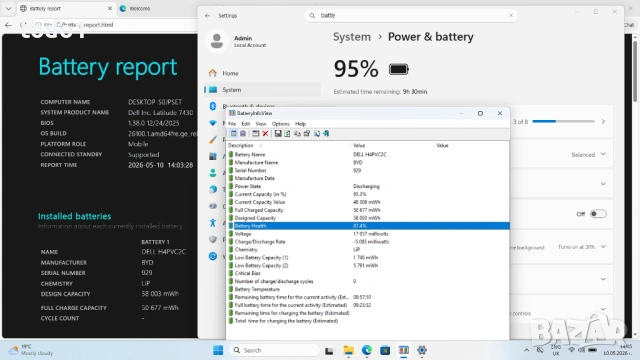Screen dimensions: 640x360
Task: Open the View menu in BatteryInfoView
Action: (261, 124)
